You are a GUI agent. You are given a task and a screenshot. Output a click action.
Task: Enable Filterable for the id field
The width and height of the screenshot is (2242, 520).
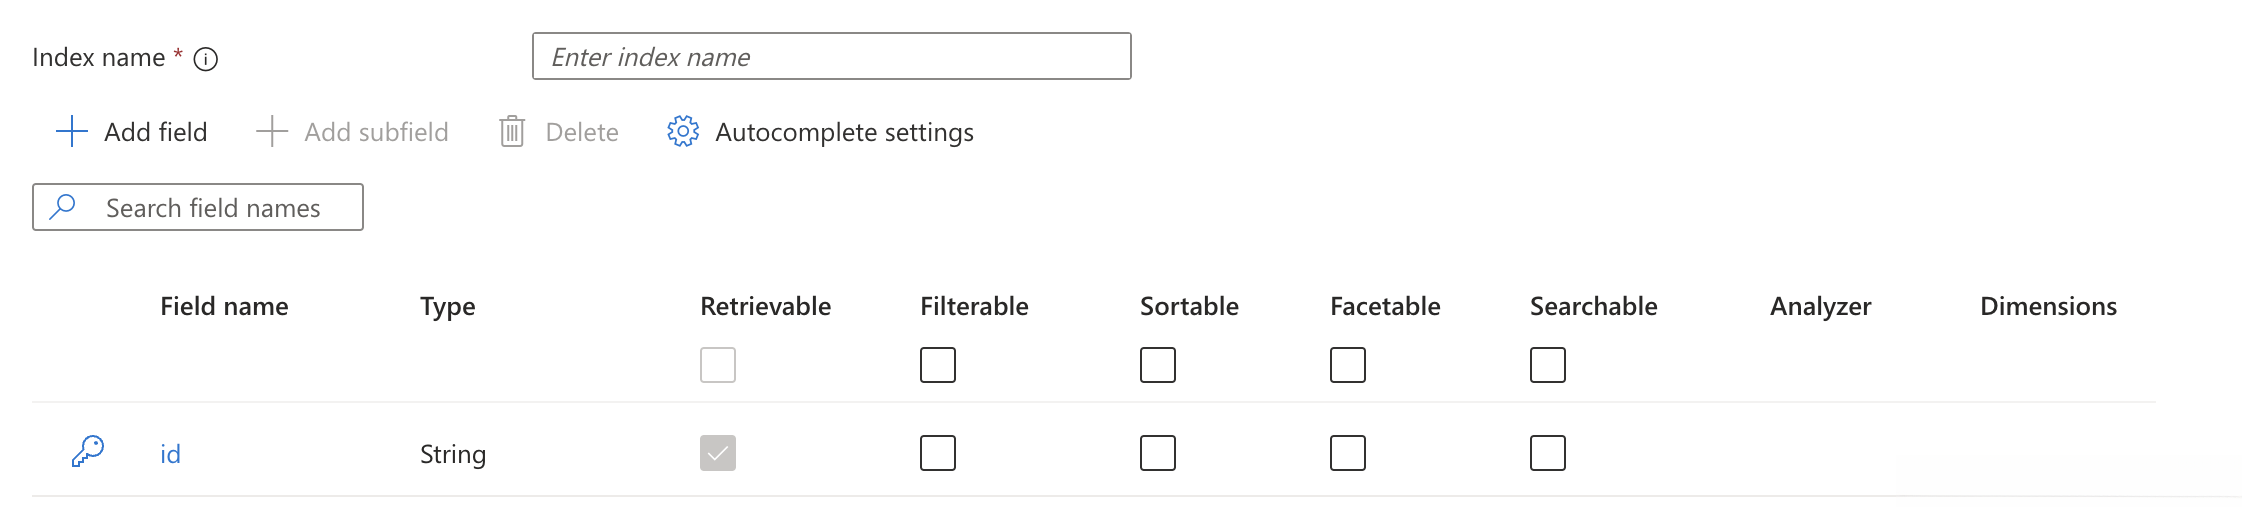pos(938,453)
